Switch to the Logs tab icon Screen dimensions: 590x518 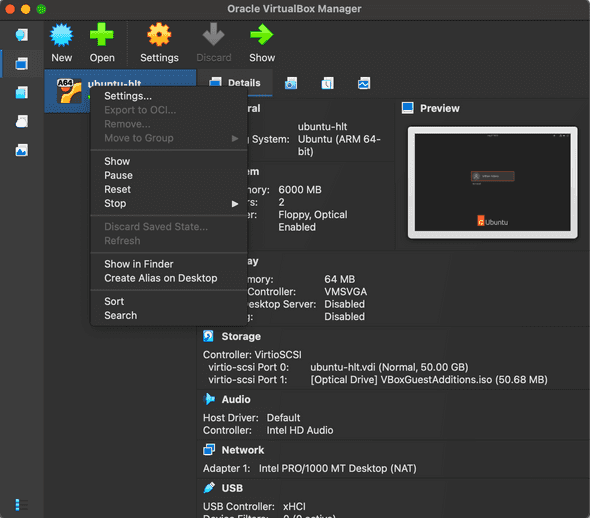[x=327, y=83]
